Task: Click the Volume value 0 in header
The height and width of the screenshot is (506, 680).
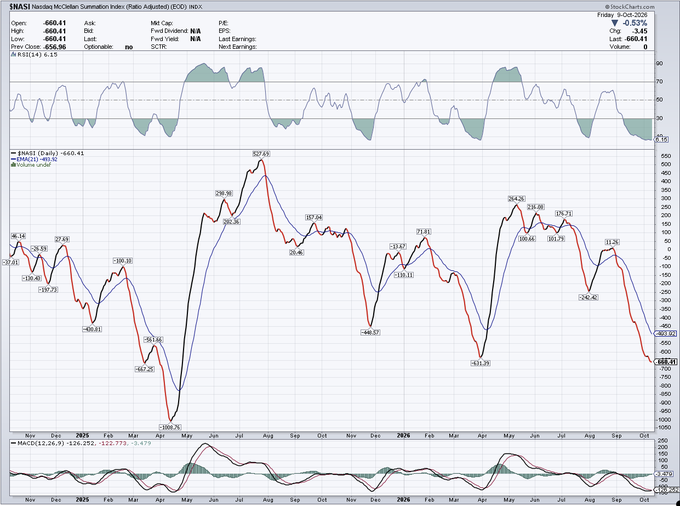Action: click(645, 47)
